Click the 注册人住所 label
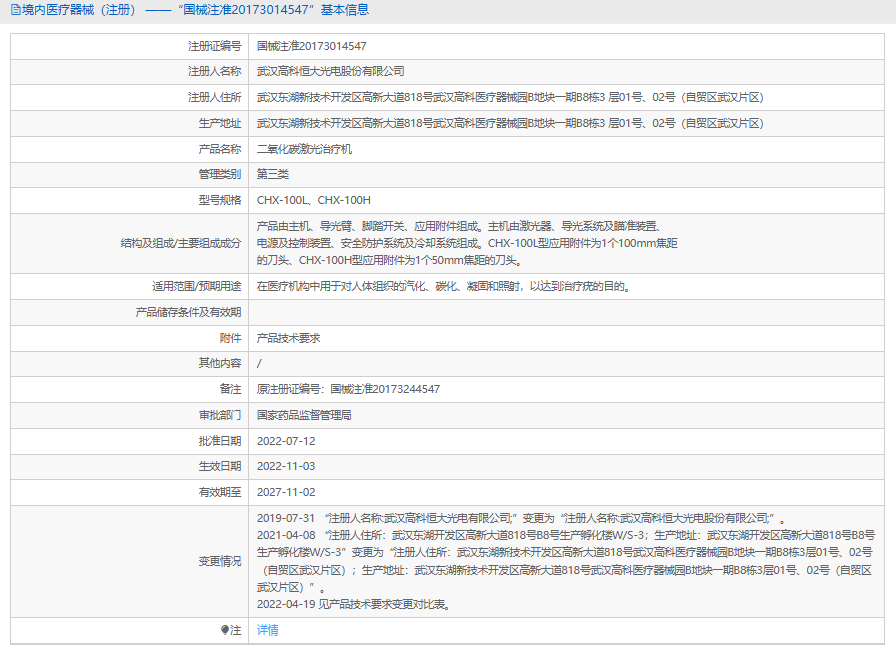The height and width of the screenshot is (653, 896). tap(215, 97)
